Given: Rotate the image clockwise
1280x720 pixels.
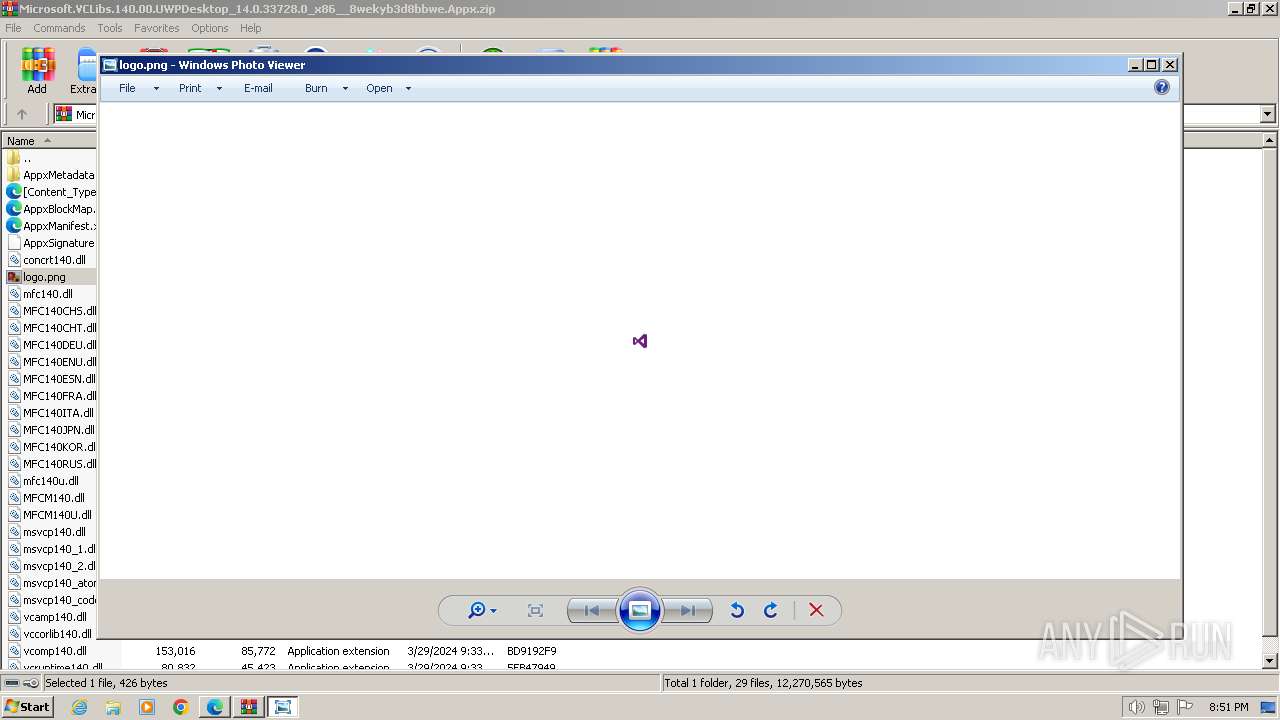Looking at the screenshot, I should pos(771,610).
